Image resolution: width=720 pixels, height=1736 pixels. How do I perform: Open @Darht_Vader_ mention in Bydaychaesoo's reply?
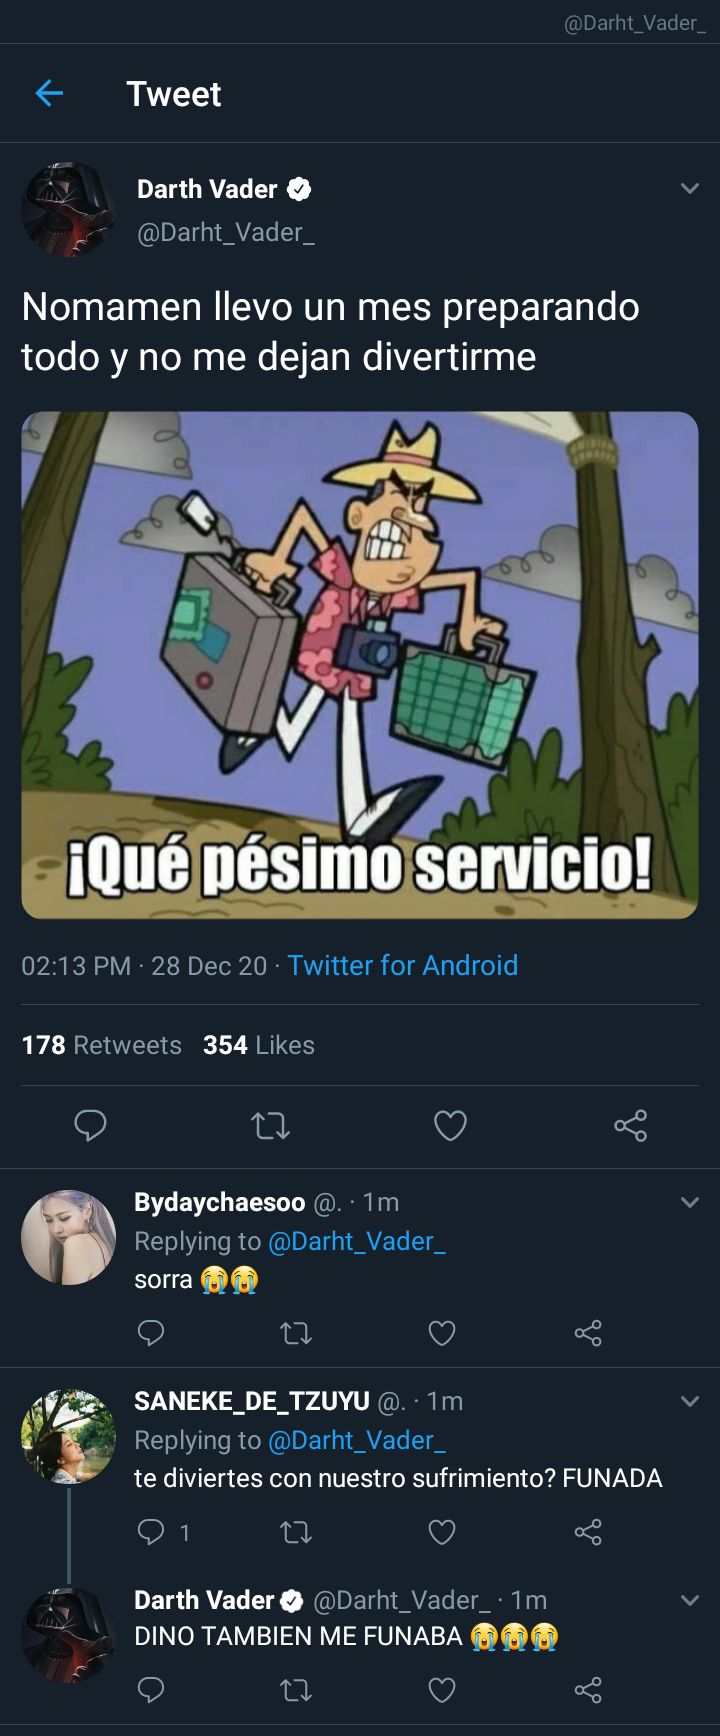[357, 1241]
